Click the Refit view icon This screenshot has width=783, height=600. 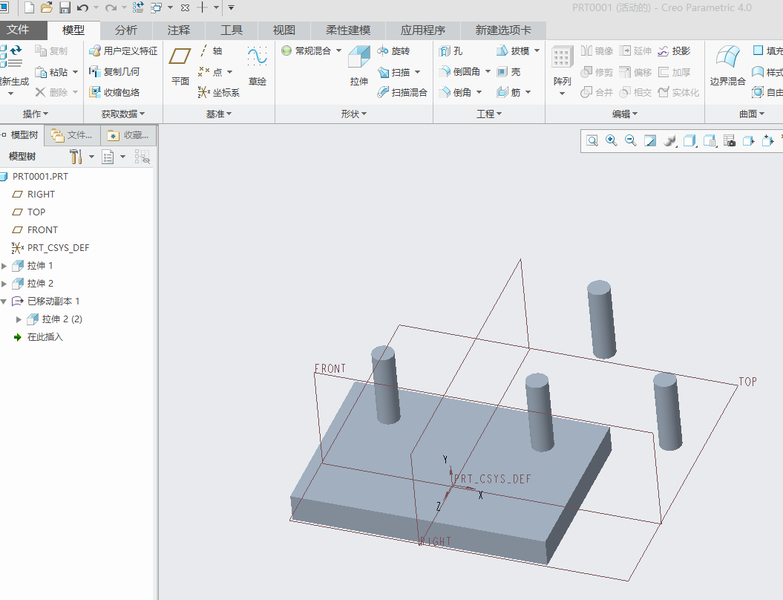click(x=592, y=141)
